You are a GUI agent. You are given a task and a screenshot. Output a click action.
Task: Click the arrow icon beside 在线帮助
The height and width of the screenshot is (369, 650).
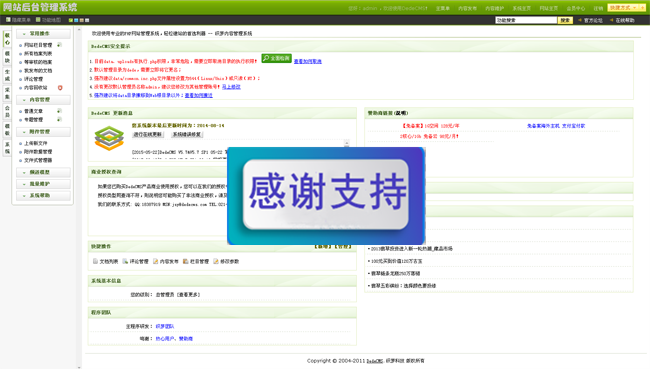pyautogui.click(x=611, y=20)
